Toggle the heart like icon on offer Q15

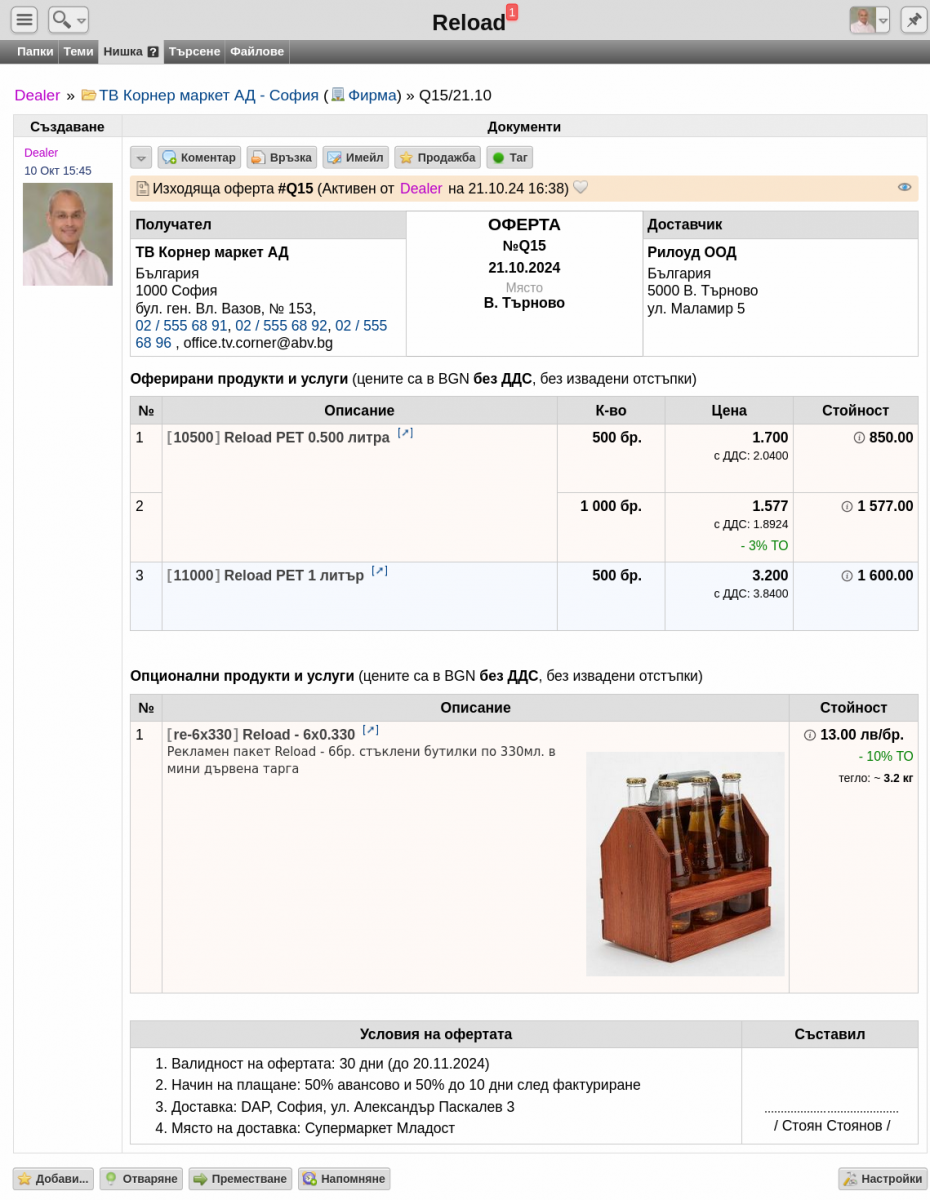pyautogui.click(x=581, y=188)
